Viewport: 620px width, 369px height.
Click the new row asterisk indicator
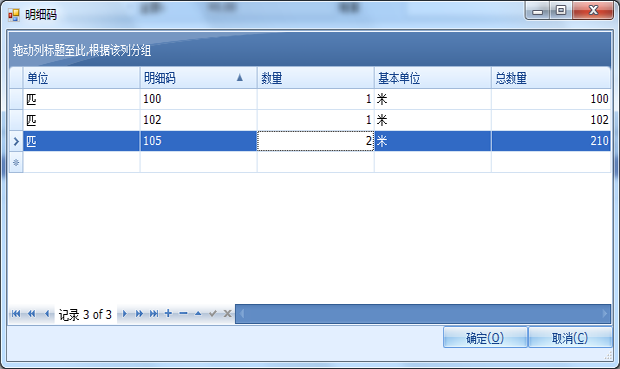16,162
